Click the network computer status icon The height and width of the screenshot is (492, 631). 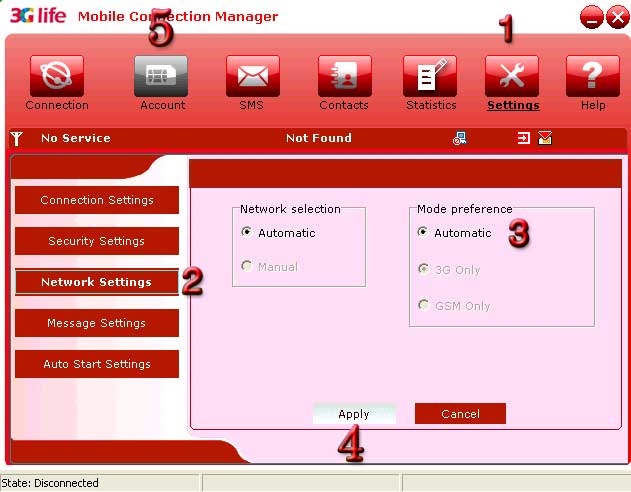tap(459, 139)
